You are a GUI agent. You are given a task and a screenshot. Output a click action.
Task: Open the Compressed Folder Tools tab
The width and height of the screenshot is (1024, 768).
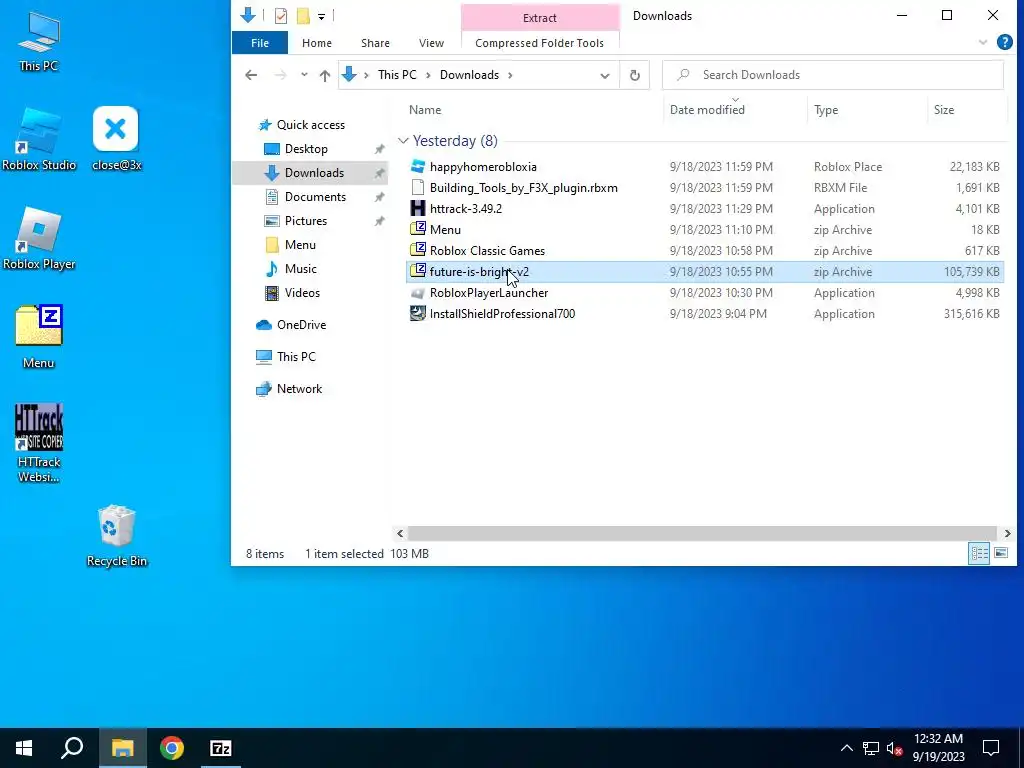(x=539, y=43)
